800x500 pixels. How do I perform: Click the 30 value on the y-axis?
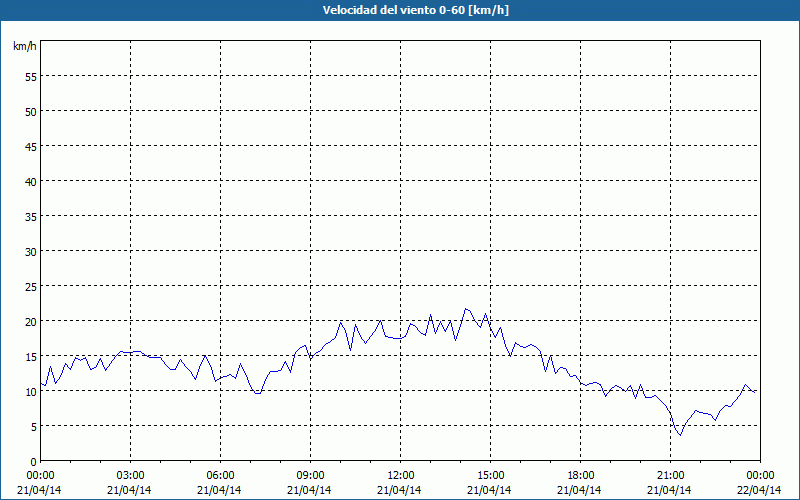pos(31,252)
